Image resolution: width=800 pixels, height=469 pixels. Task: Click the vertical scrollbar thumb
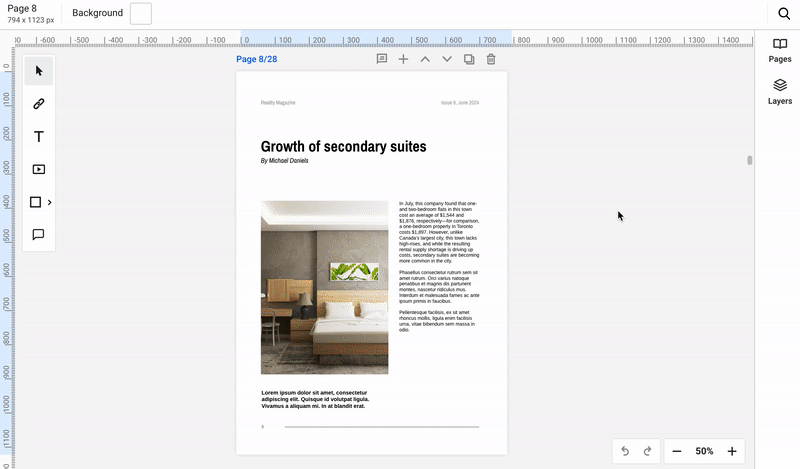click(x=749, y=160)
